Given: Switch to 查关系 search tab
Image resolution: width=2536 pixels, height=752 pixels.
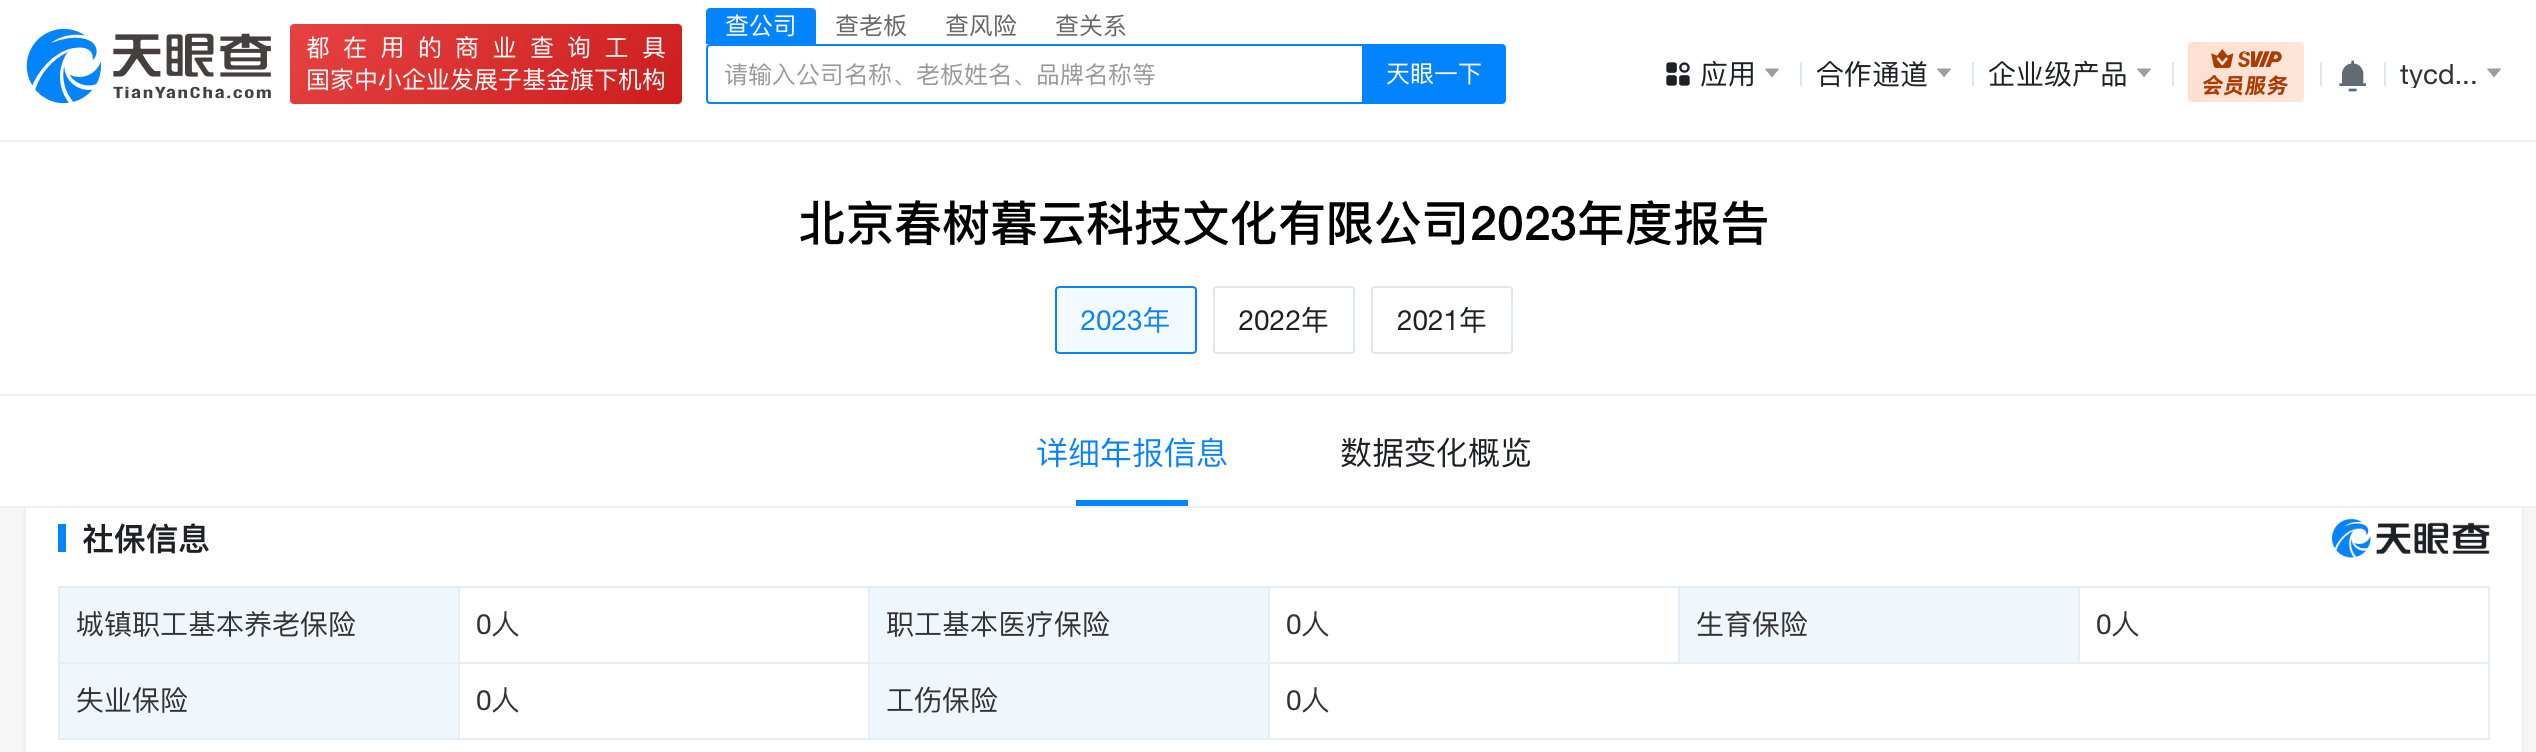Looking at the screenshot, I should pos(1091,26).
